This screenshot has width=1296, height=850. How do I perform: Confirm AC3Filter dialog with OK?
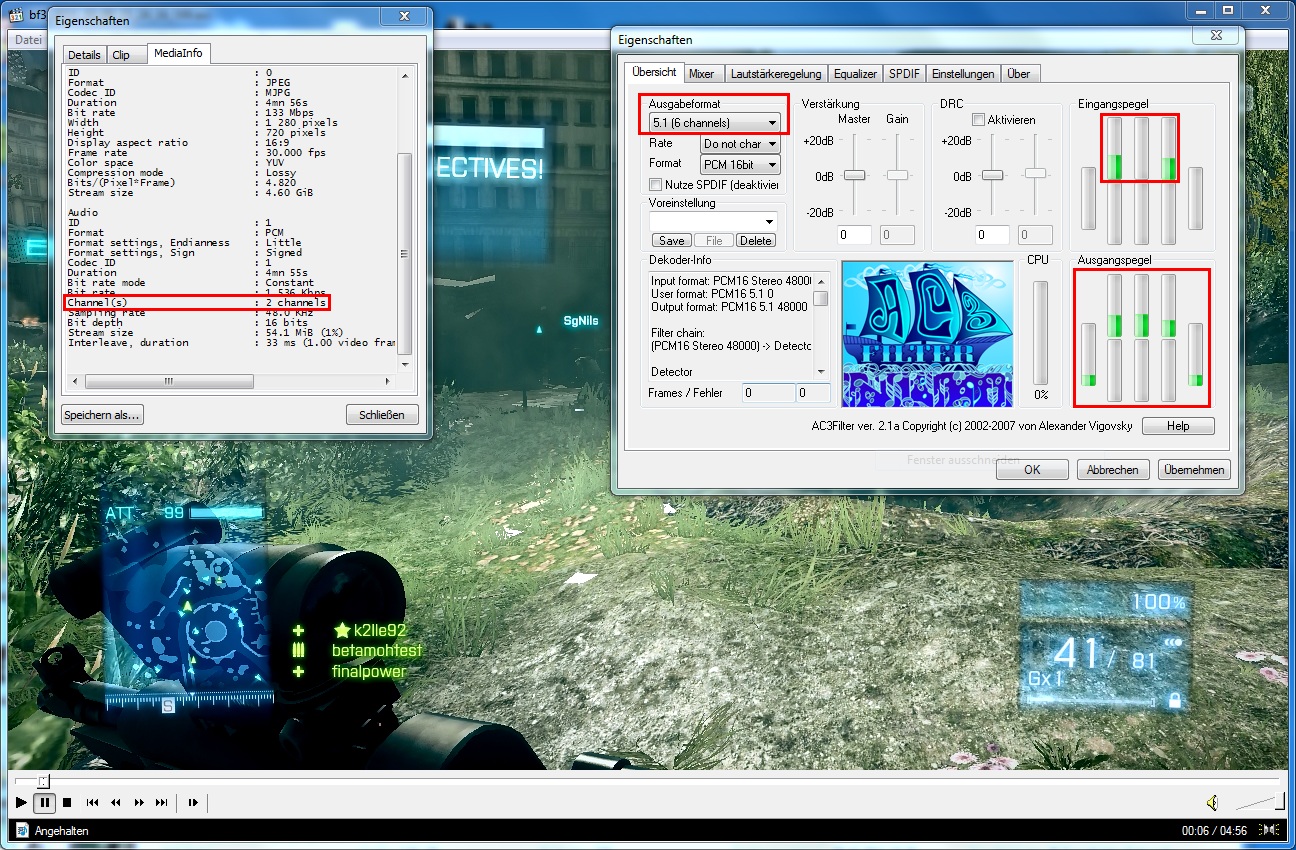1032,470
